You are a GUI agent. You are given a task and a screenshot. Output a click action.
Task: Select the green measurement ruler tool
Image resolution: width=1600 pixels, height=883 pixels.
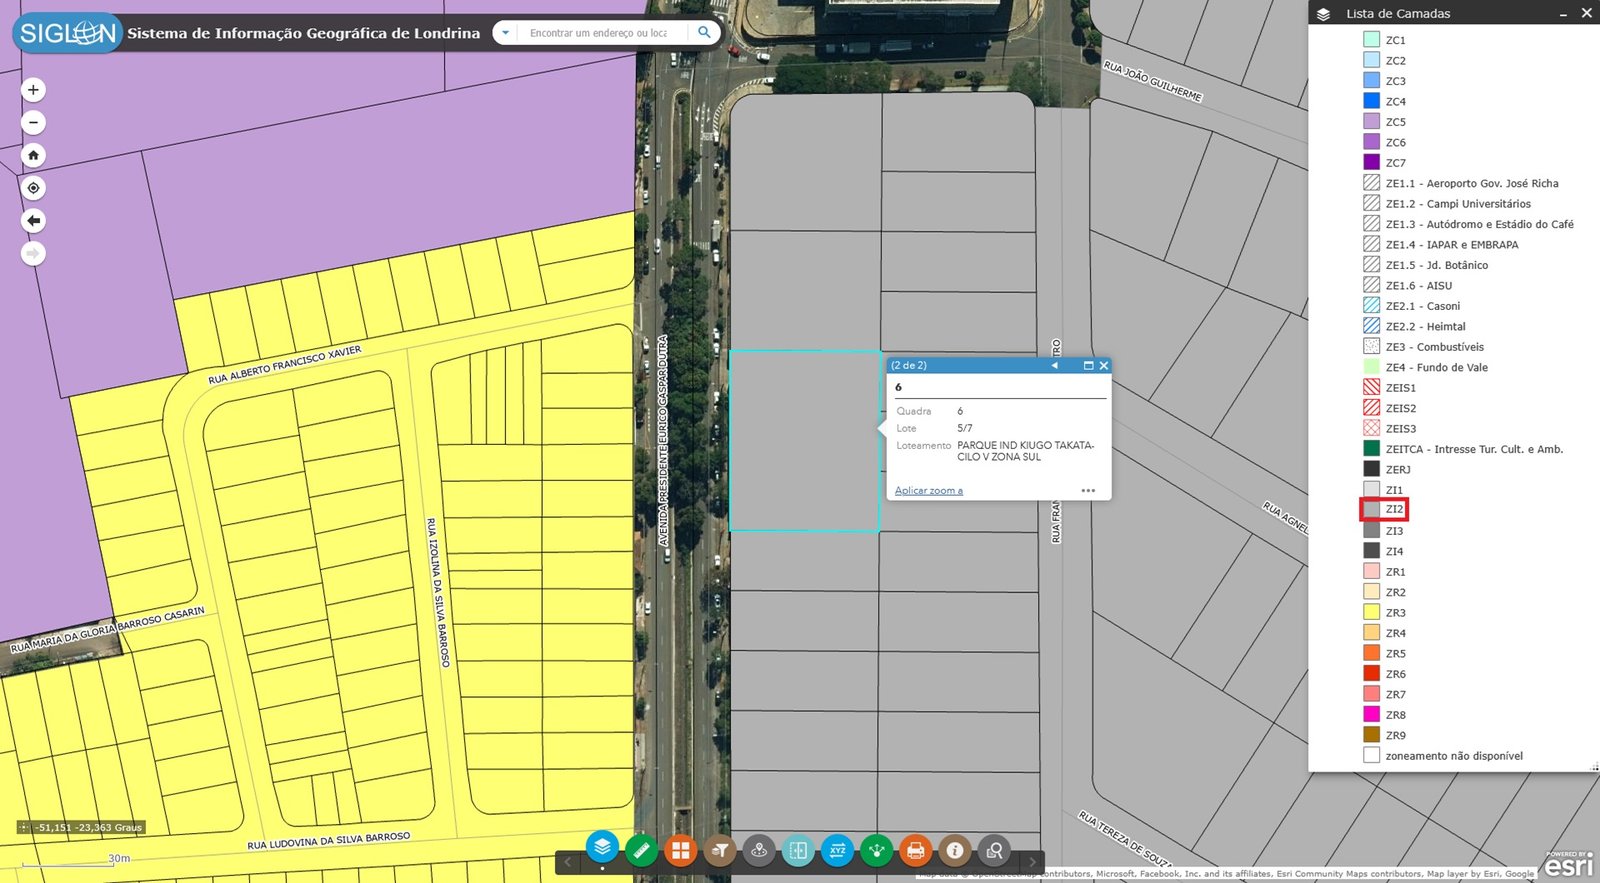pos(641,850)
